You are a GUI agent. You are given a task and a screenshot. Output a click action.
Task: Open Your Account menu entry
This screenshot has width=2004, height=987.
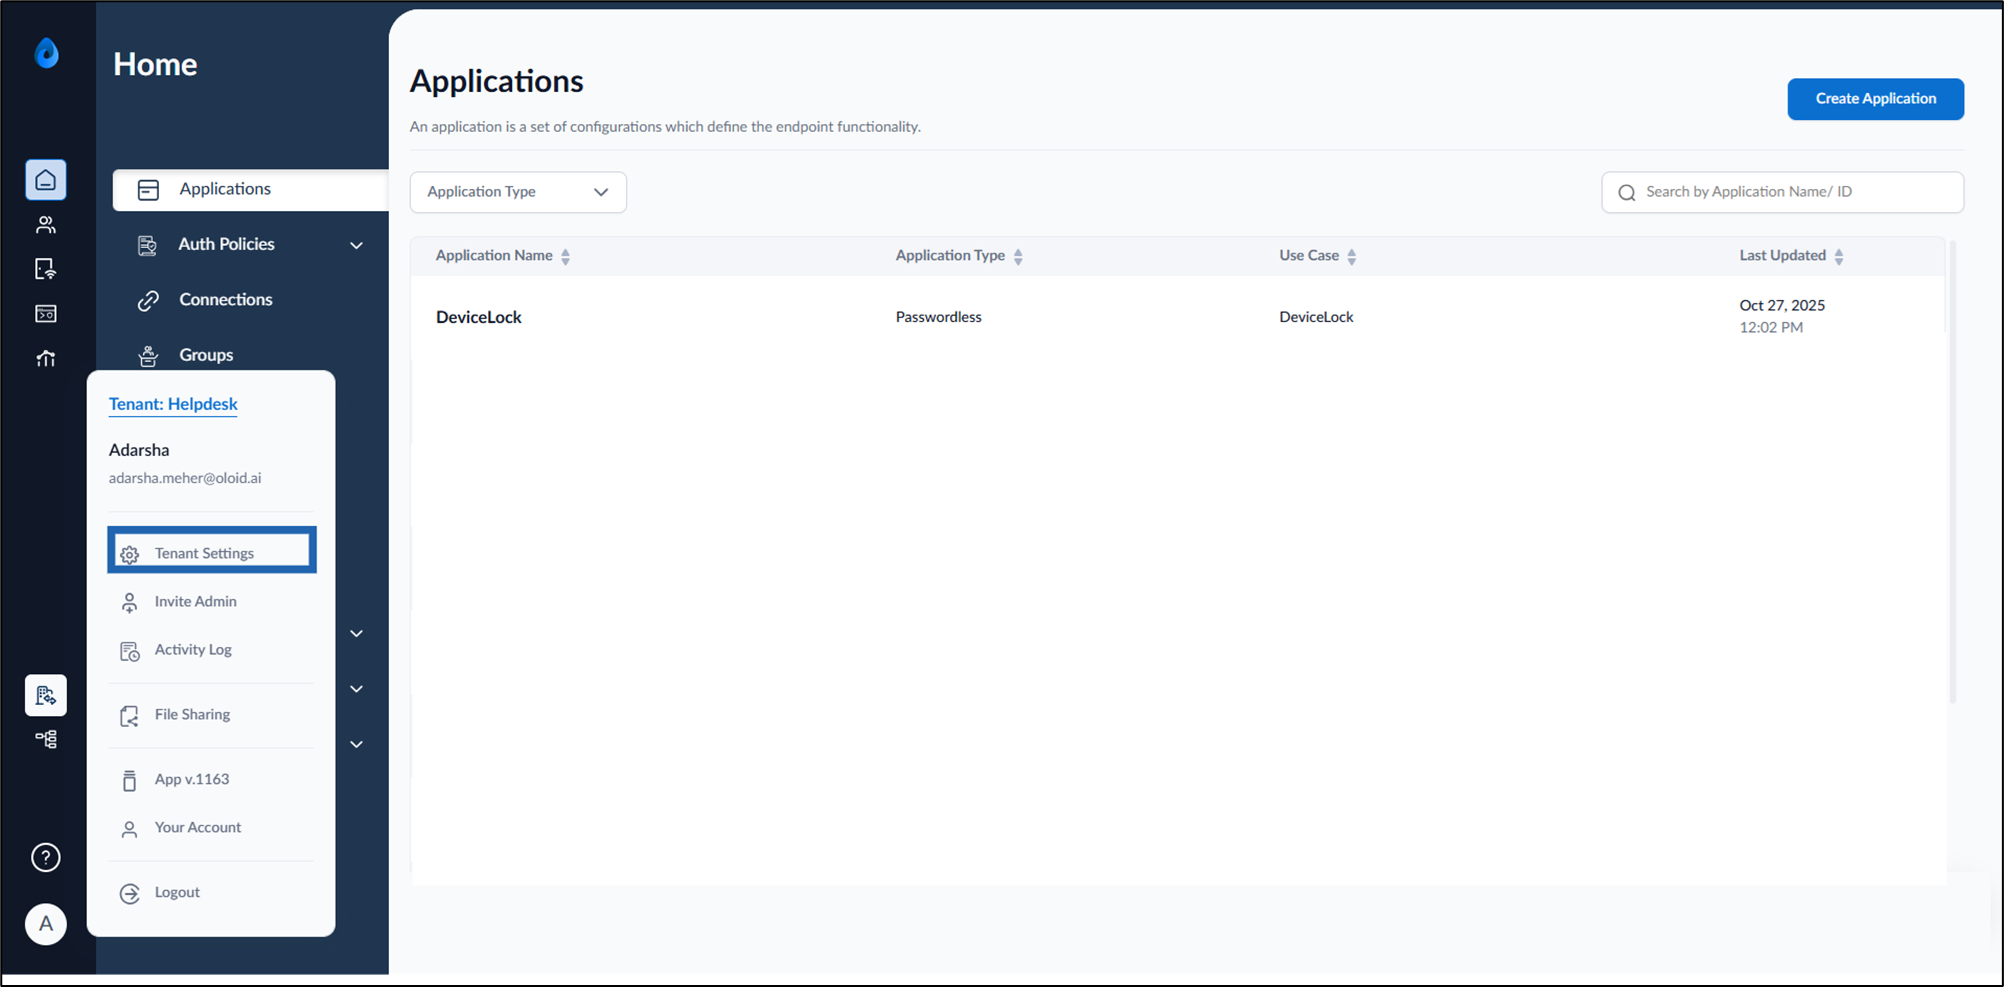(x=198, y=828)
